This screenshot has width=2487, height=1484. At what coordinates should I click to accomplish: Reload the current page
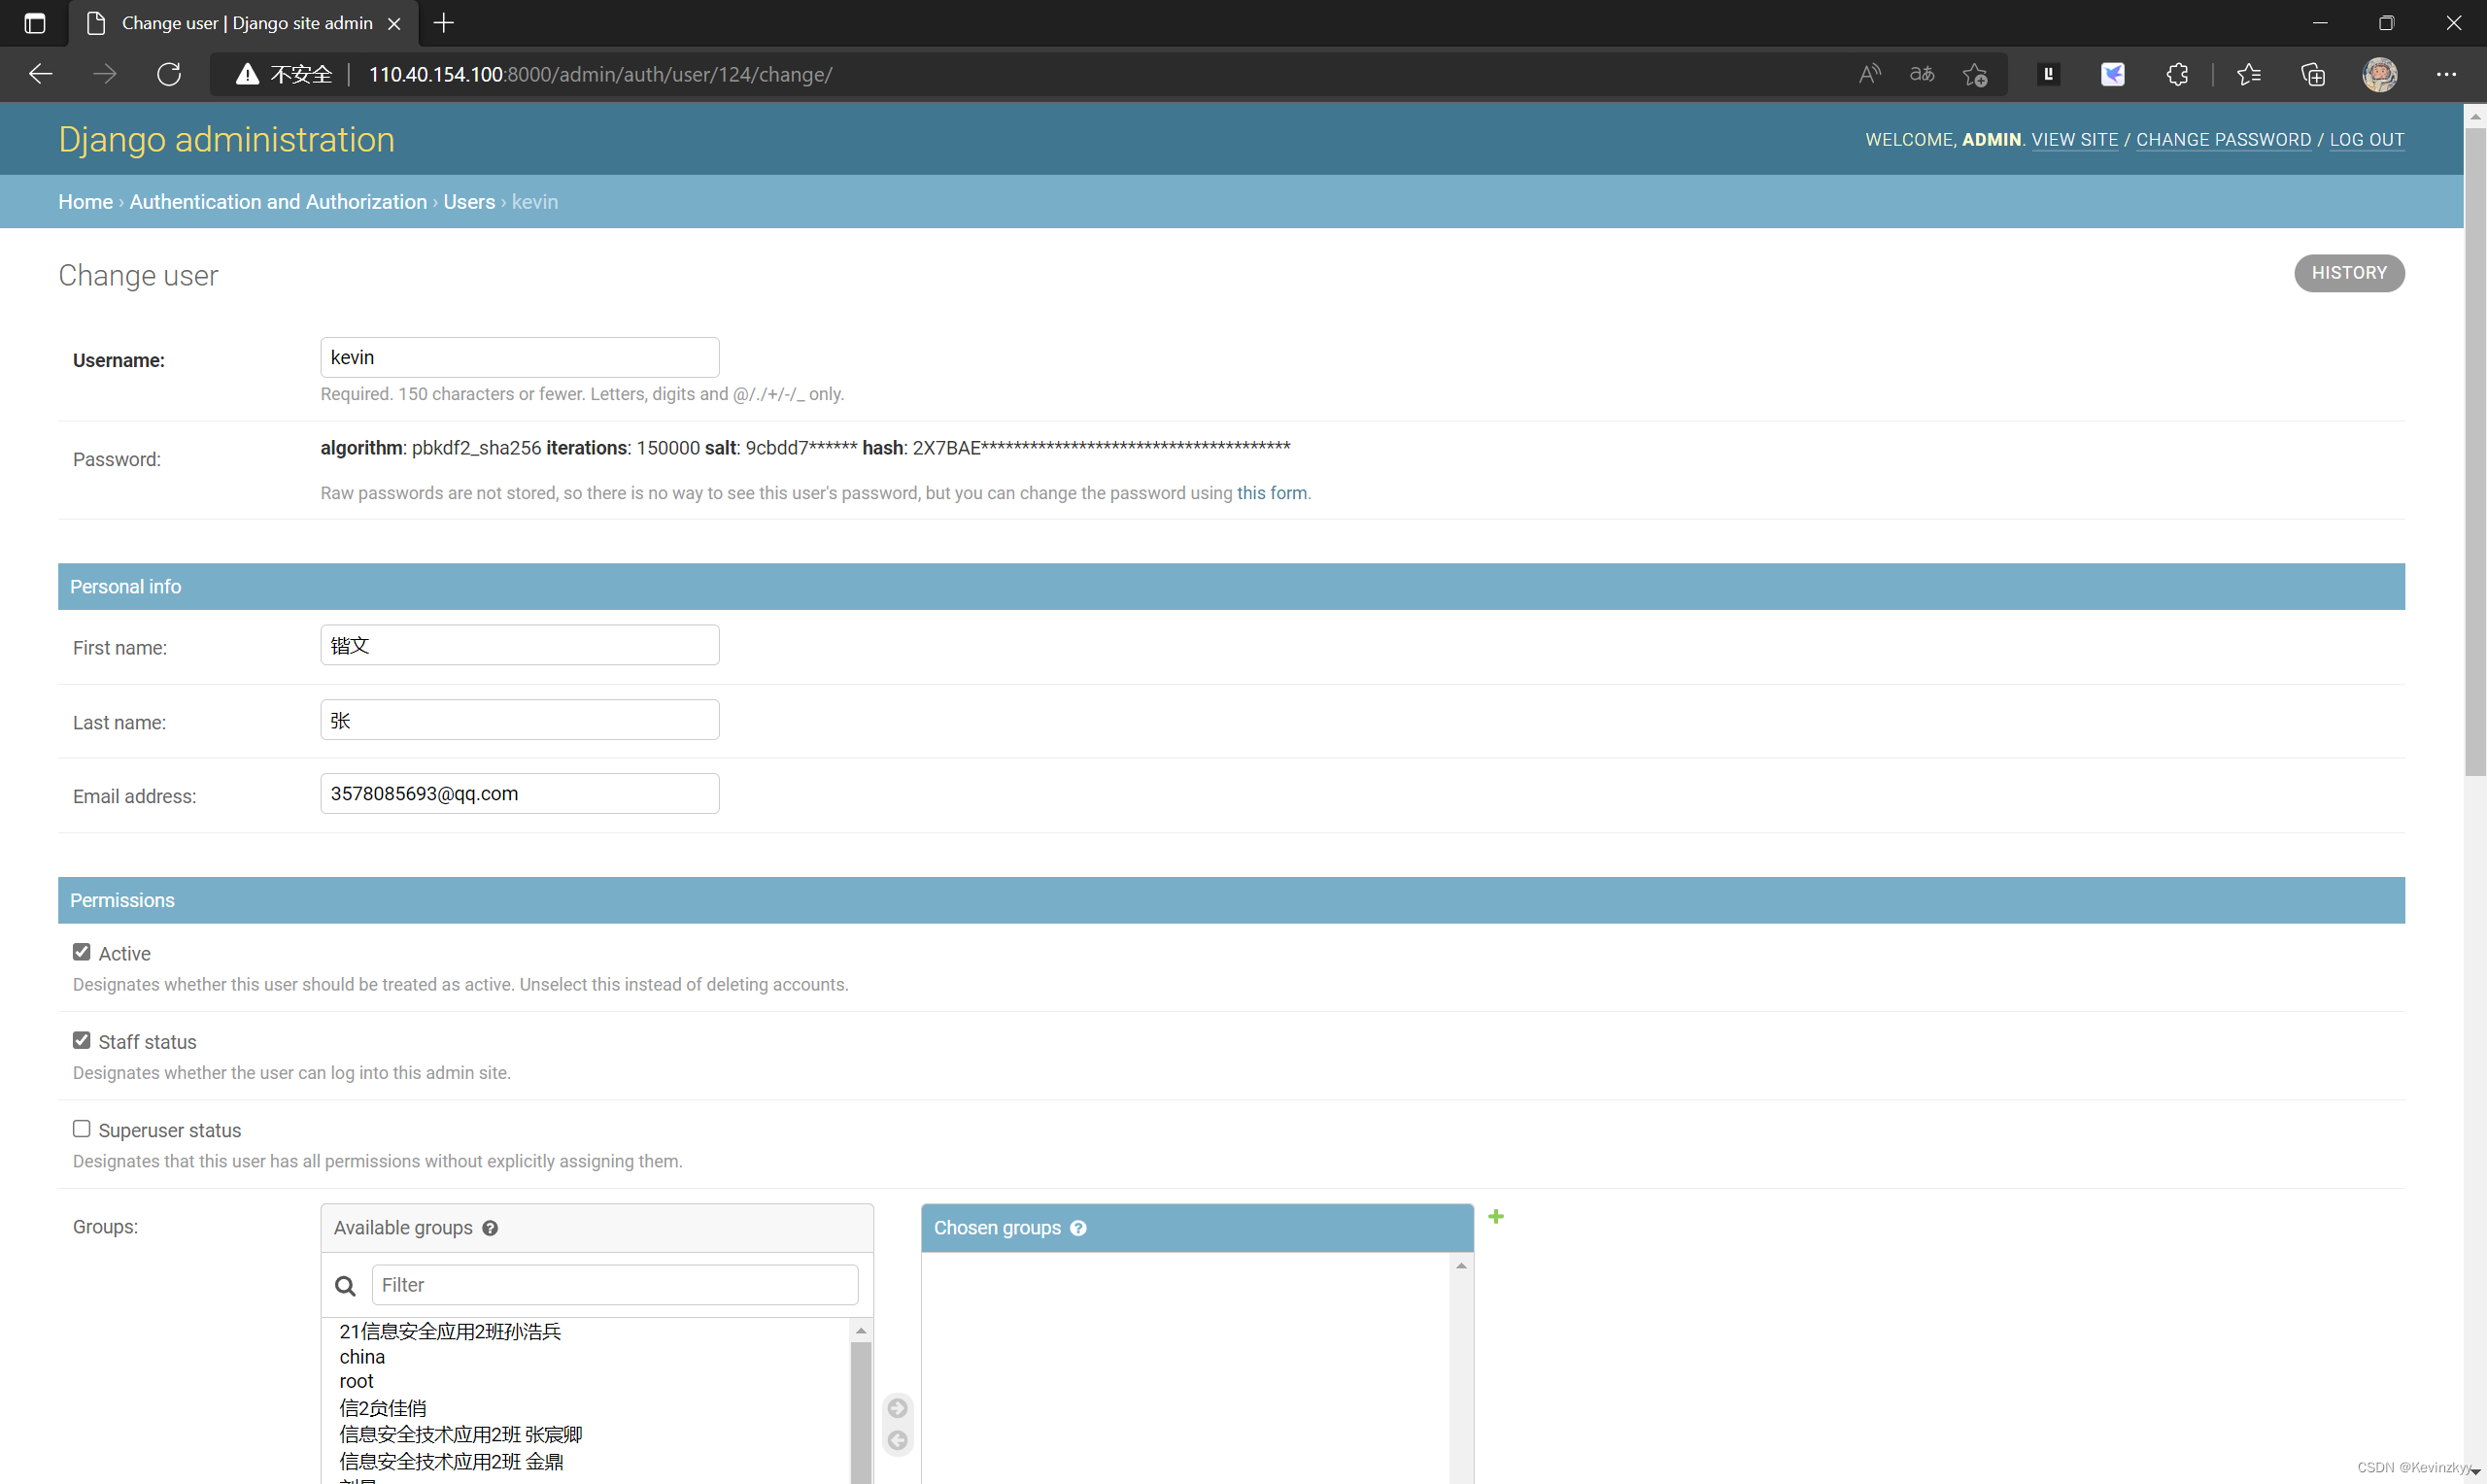click(x=169, y=74)
